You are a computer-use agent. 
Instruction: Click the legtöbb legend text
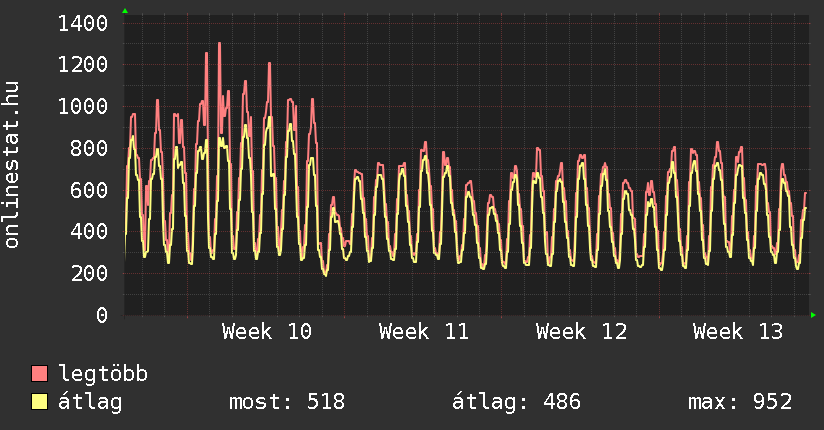(103, 374)
